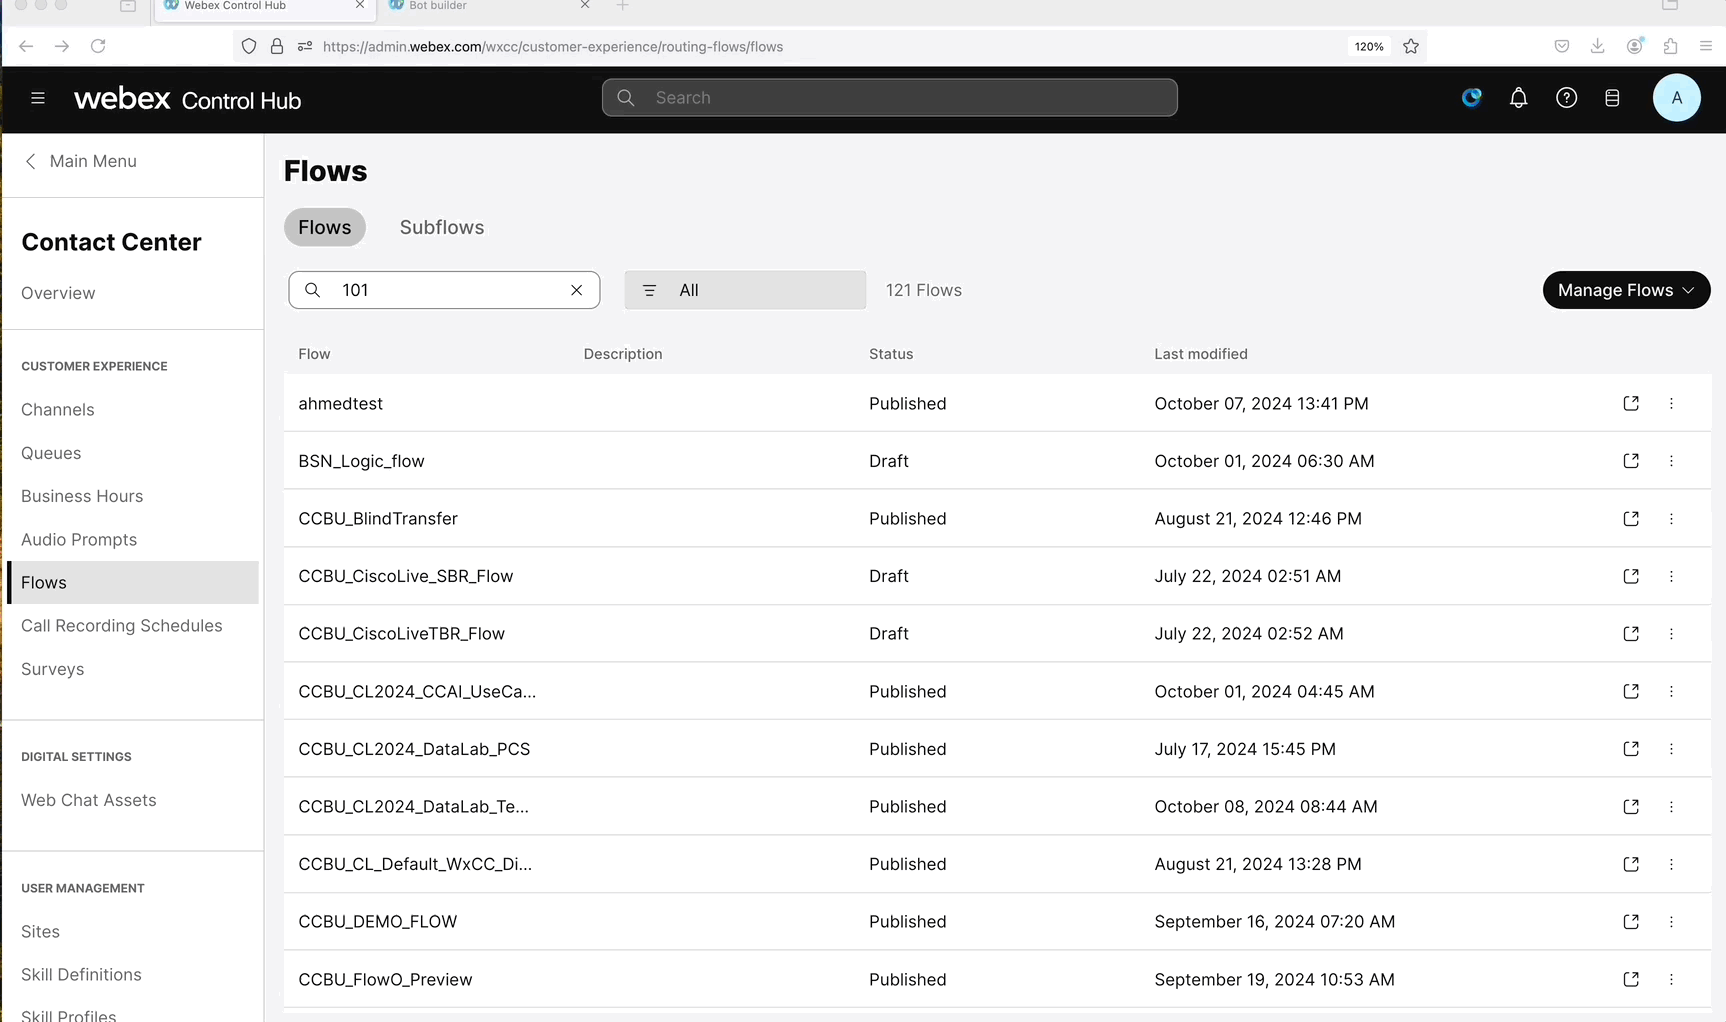Viewport: 1726px width, 1022px height.
Task: Open the help question mark icon
Action: (1566, 98)
